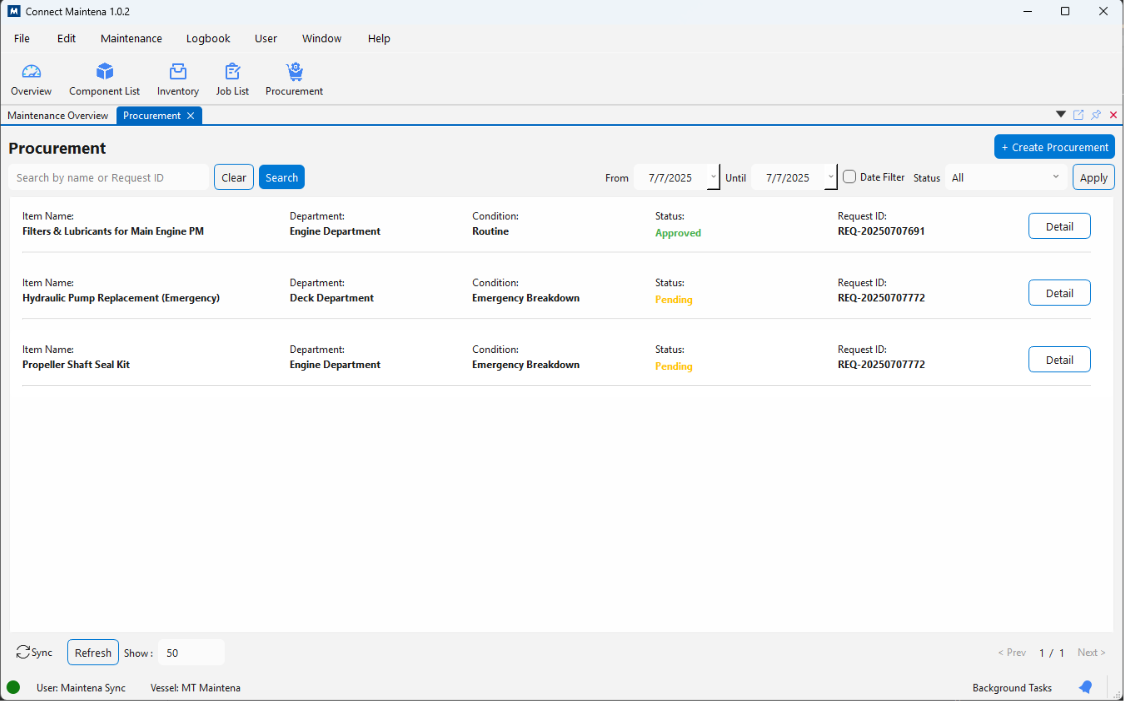This screenshot has width=1125, height=704.
Task: Open the Maintenance menu
Action: pos(131,39)
